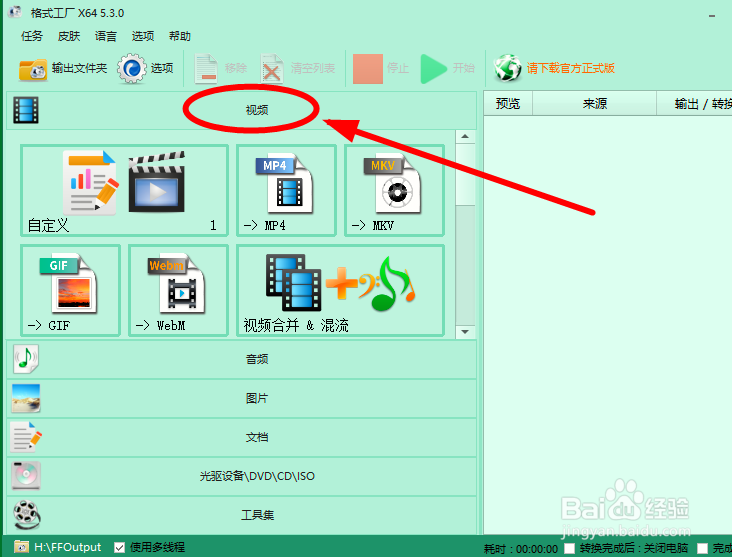Click the video panel scrollbar thumb

point(465,174)
